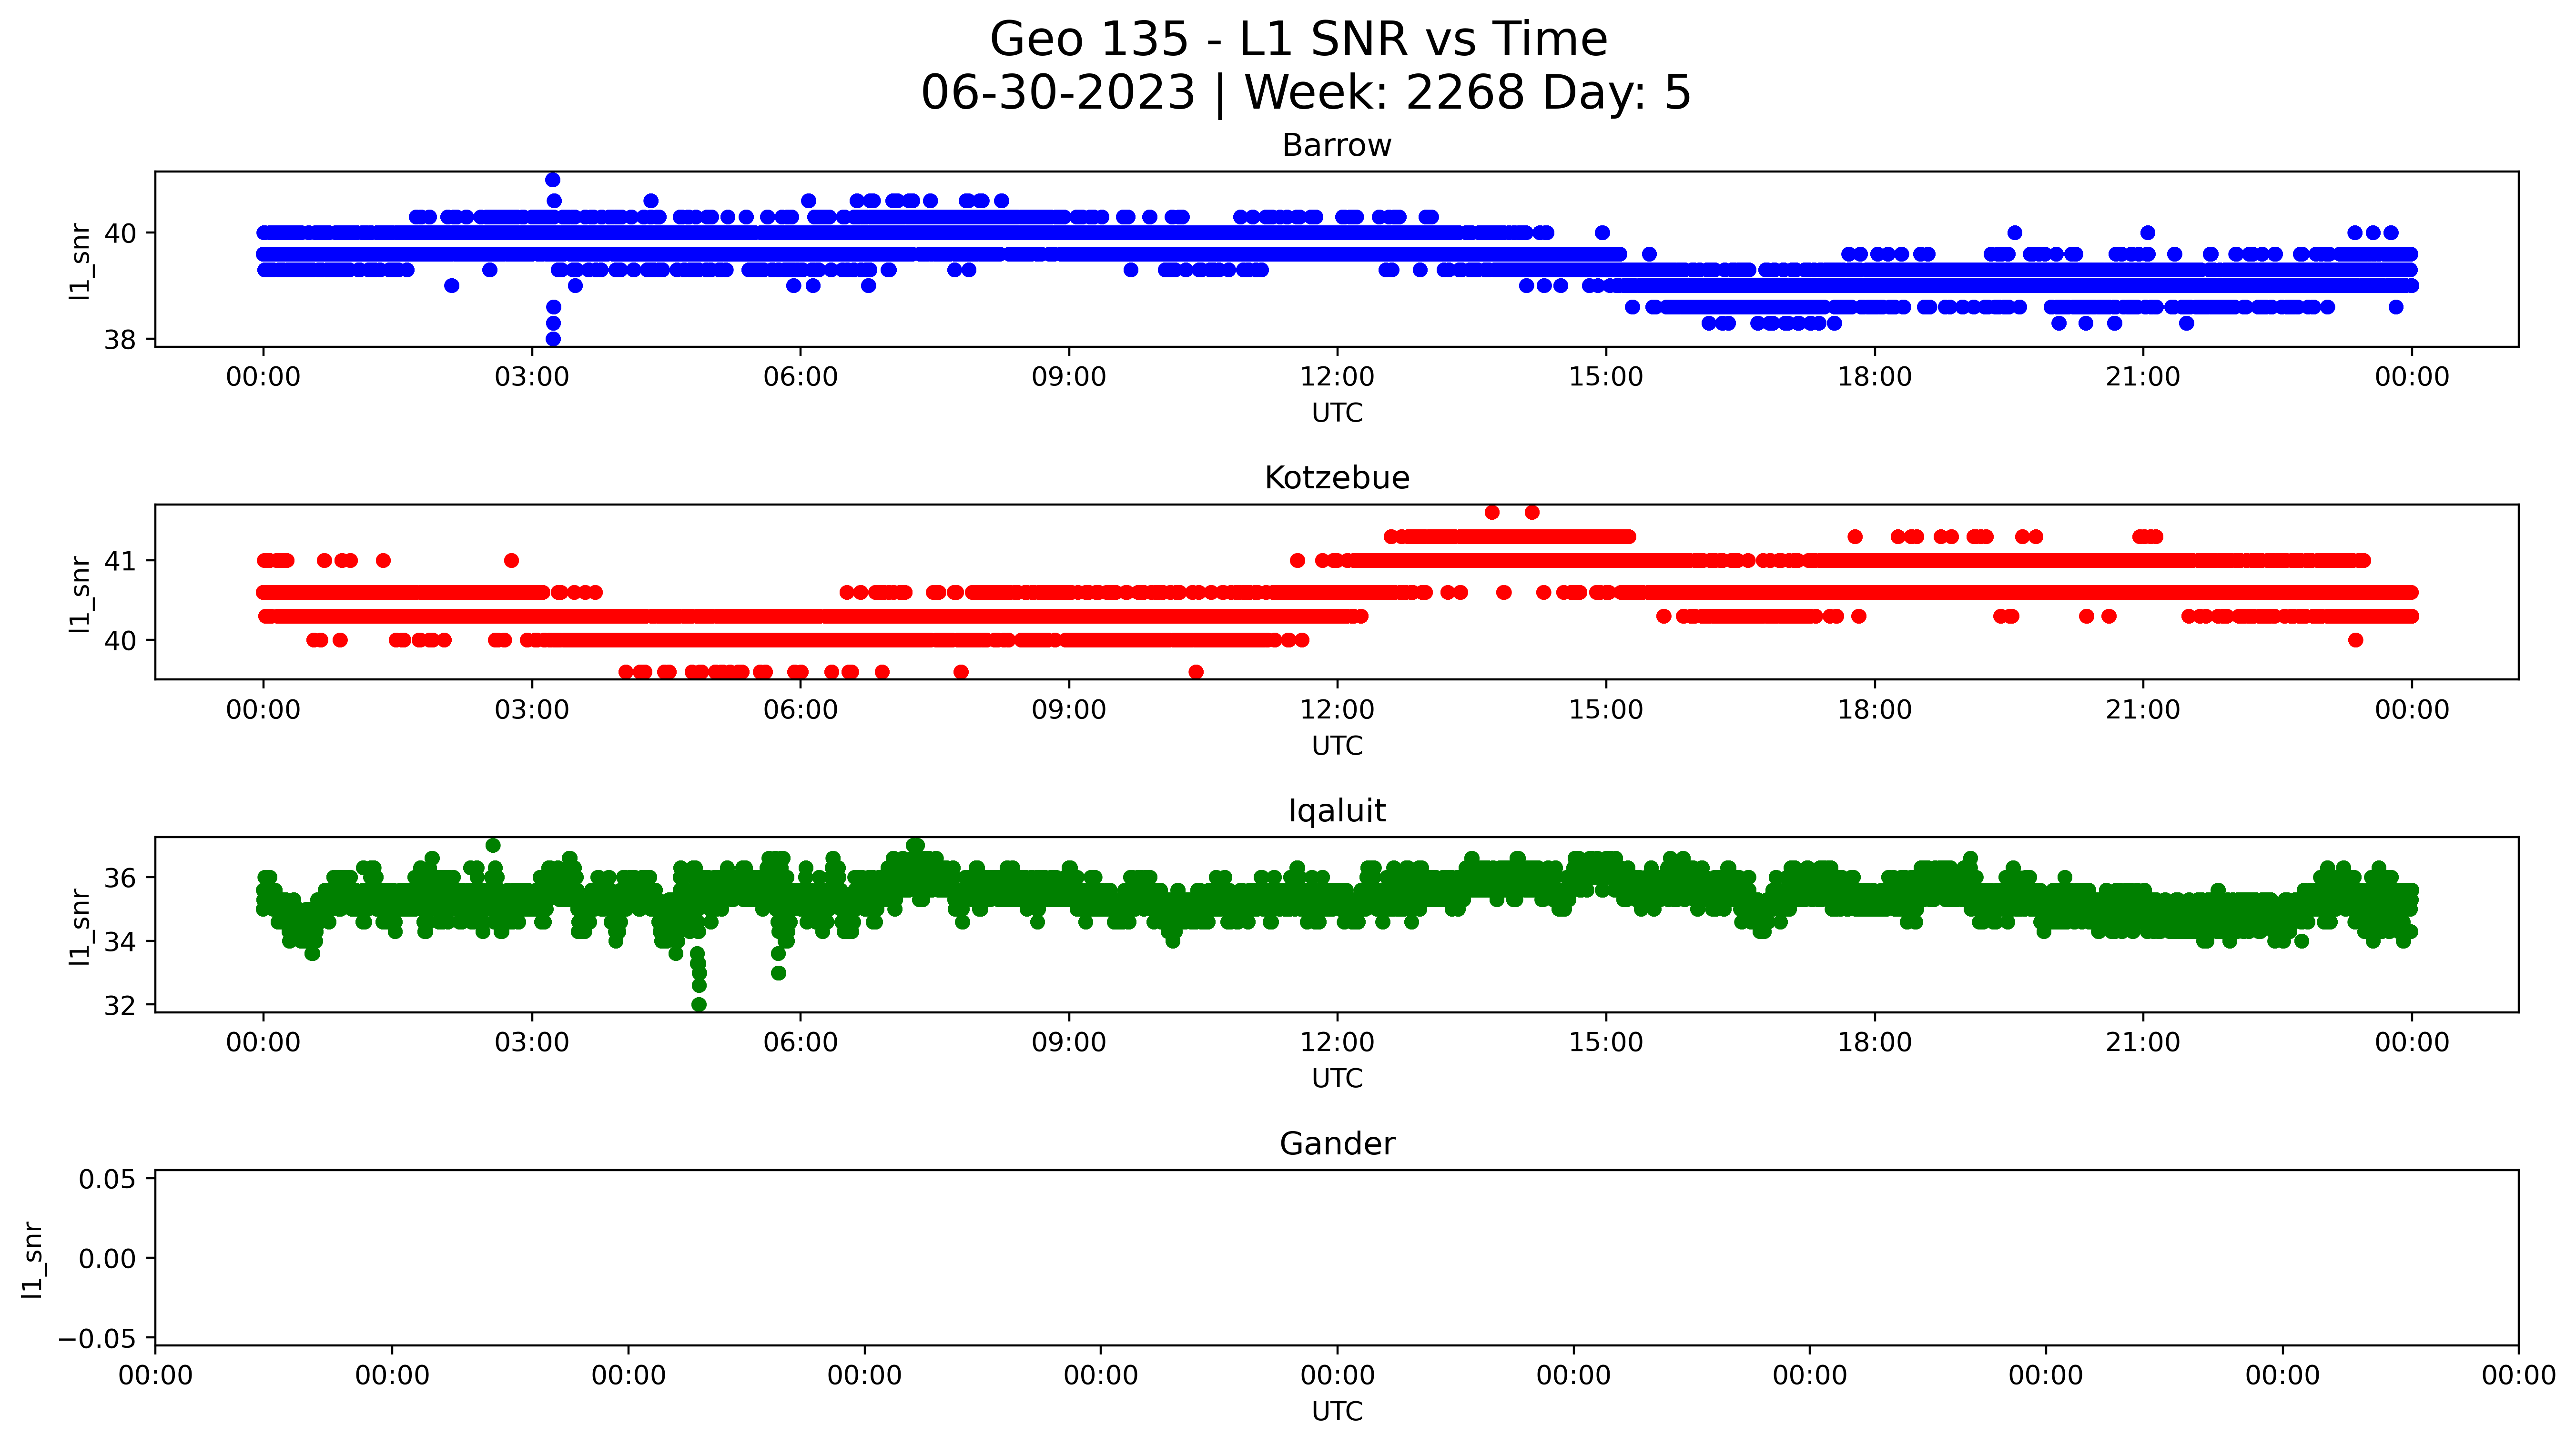
Task: Click the highest blue data point in the Barrow plot
Action: click(x=553, y=180)
